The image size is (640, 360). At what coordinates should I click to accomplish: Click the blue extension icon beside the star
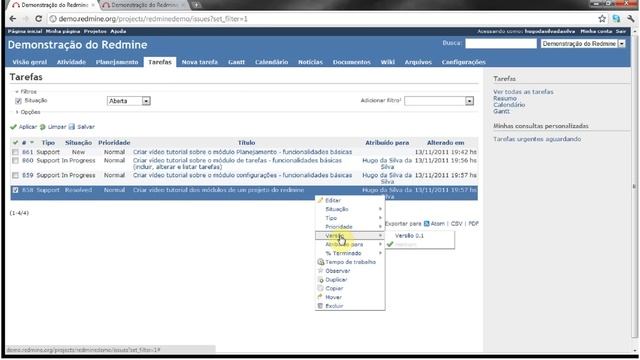[x=616, y=19]
